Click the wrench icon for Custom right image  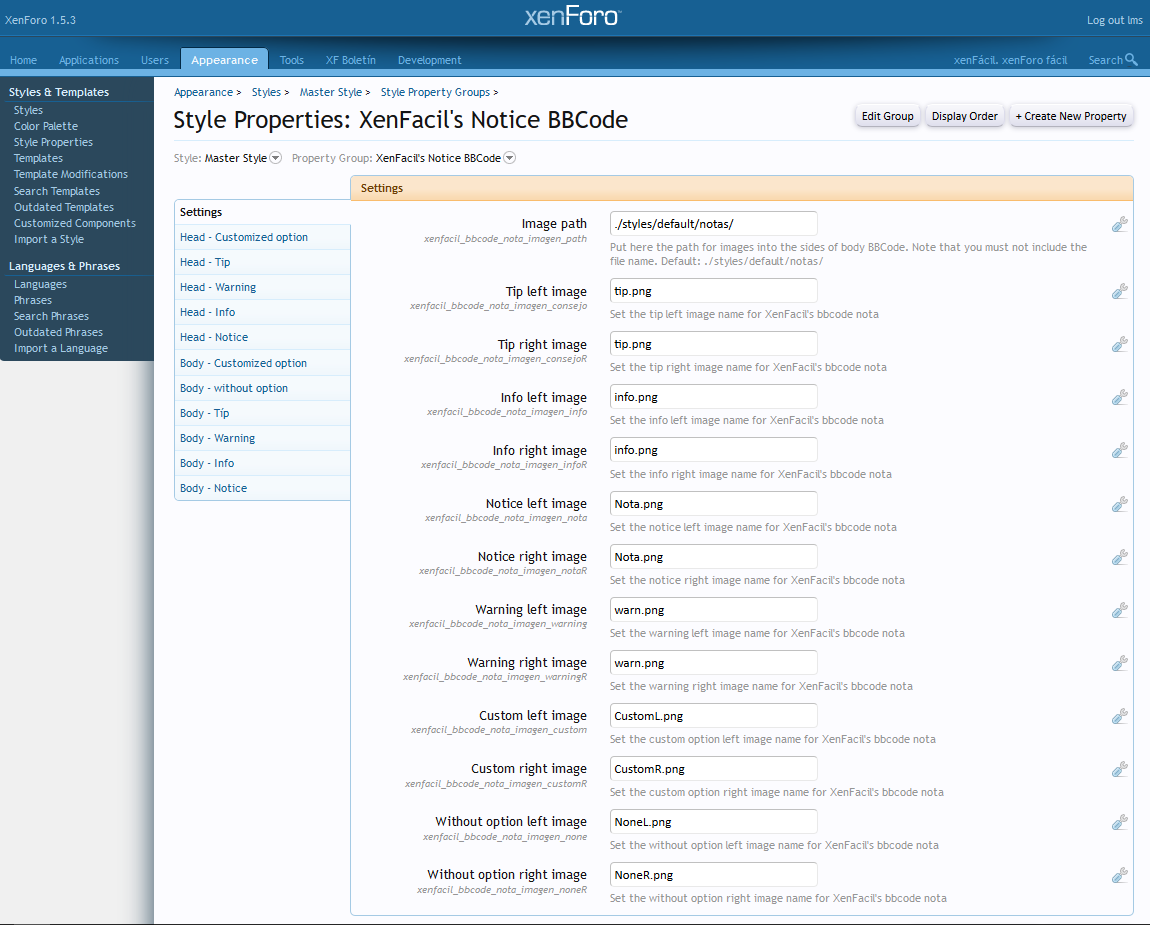point(1119,769)
